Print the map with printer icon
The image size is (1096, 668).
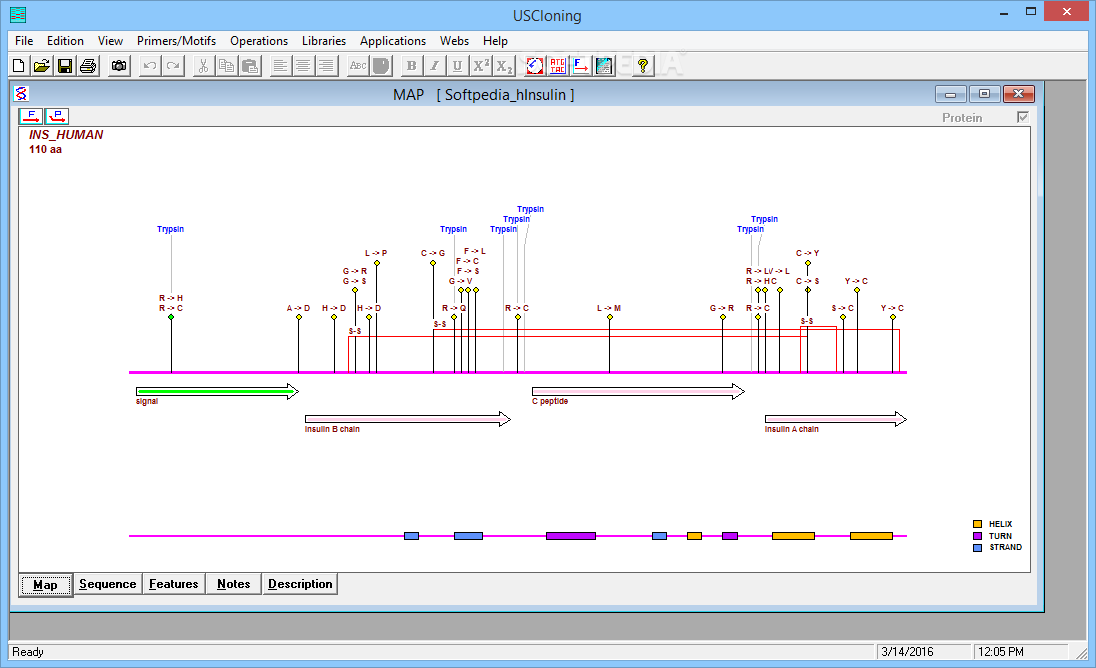[x=88, y=66]
